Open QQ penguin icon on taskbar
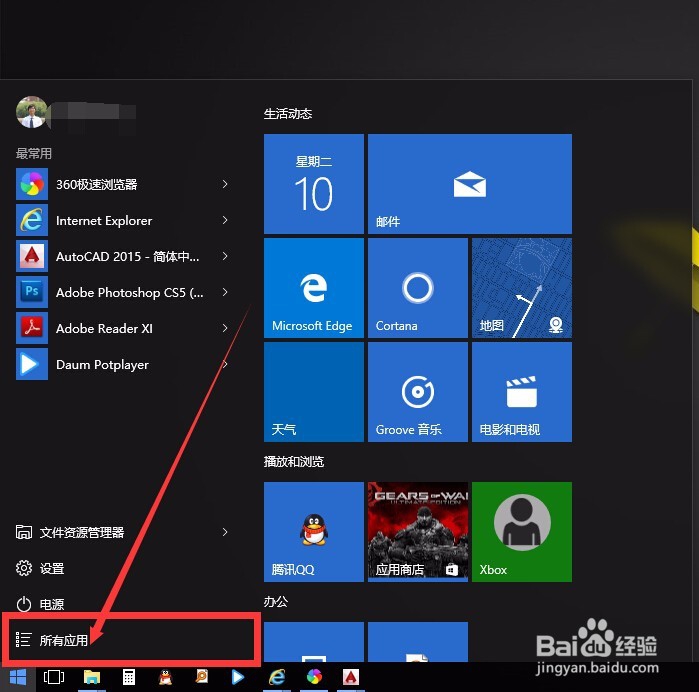This screenshot has width=699, height=692. point(165,677)
